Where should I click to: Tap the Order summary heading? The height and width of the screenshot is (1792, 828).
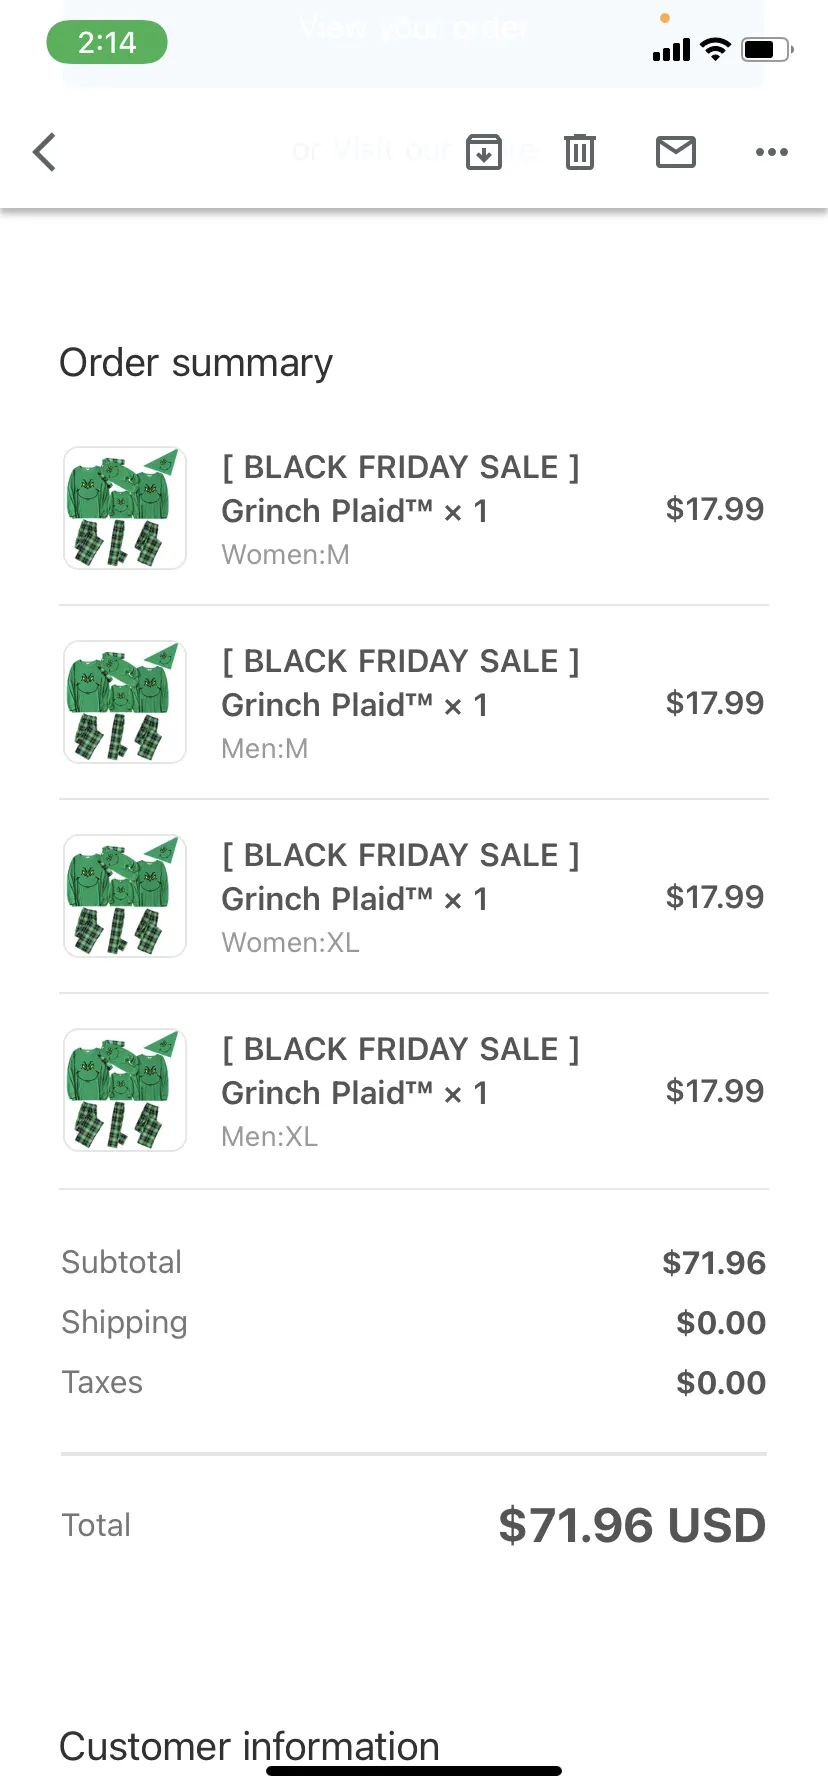[x=196, y=363]
